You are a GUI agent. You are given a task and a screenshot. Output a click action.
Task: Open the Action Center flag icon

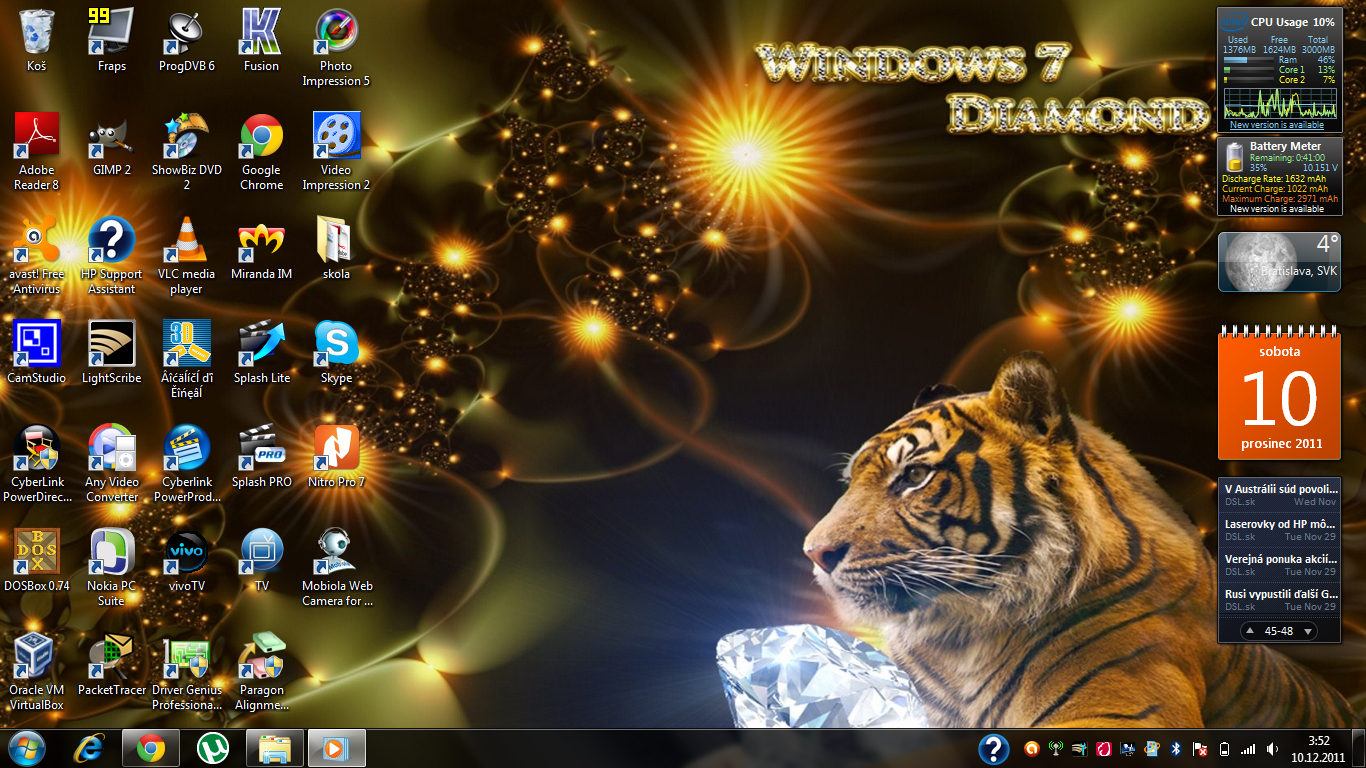pos(1199,748)
